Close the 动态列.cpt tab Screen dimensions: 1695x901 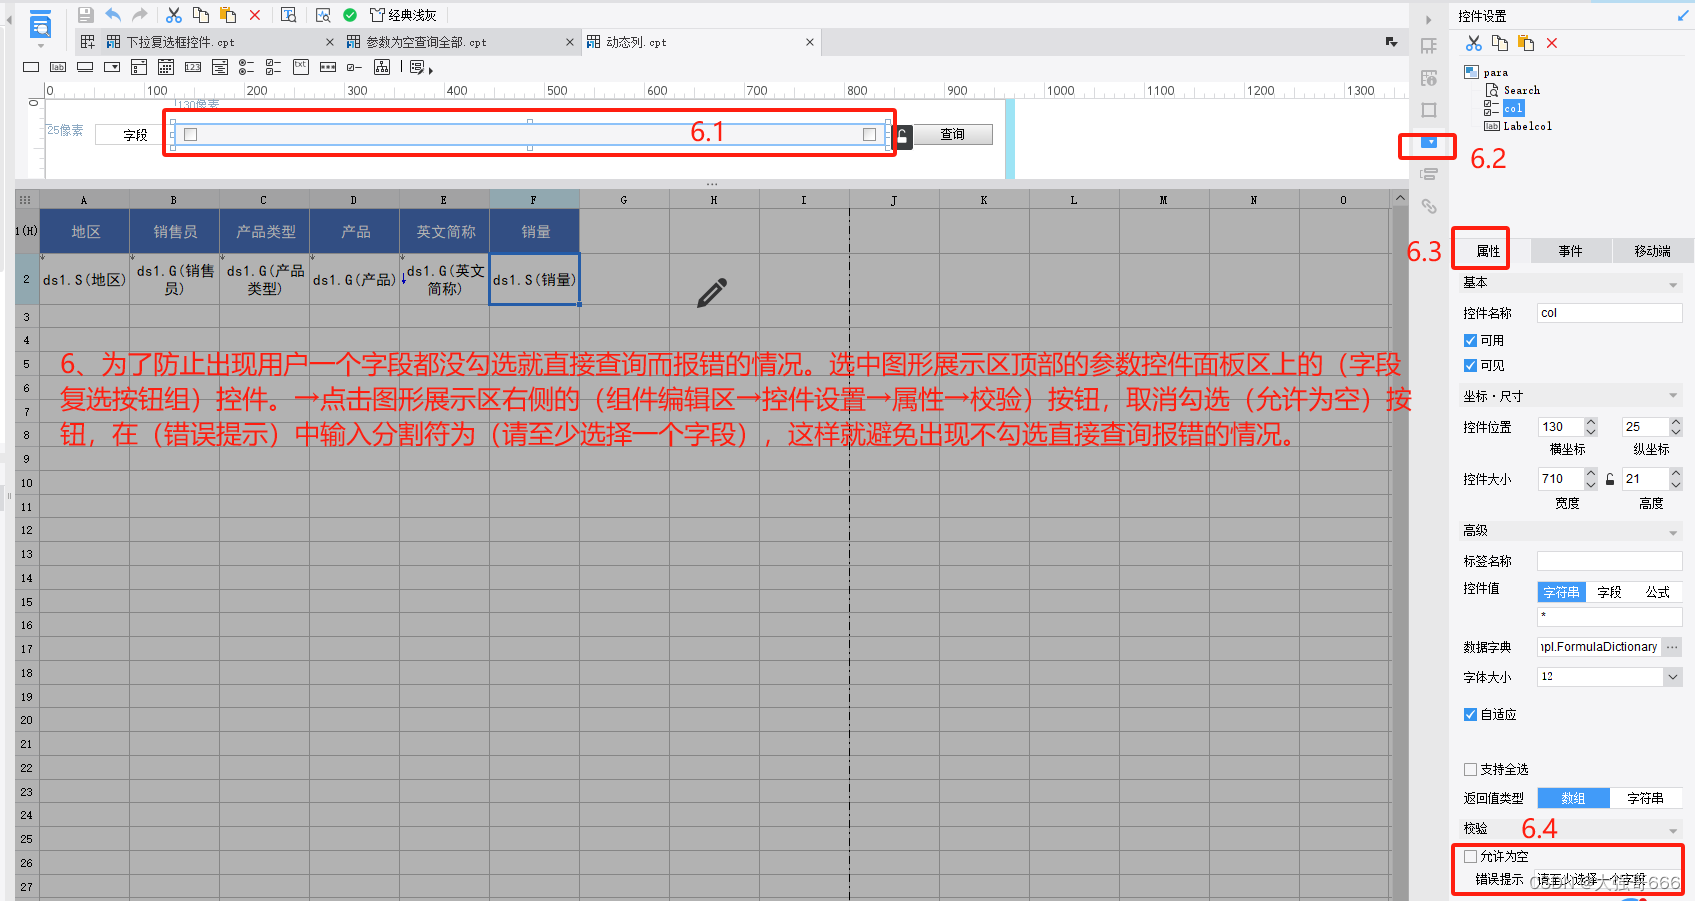(x=809, y=42)
